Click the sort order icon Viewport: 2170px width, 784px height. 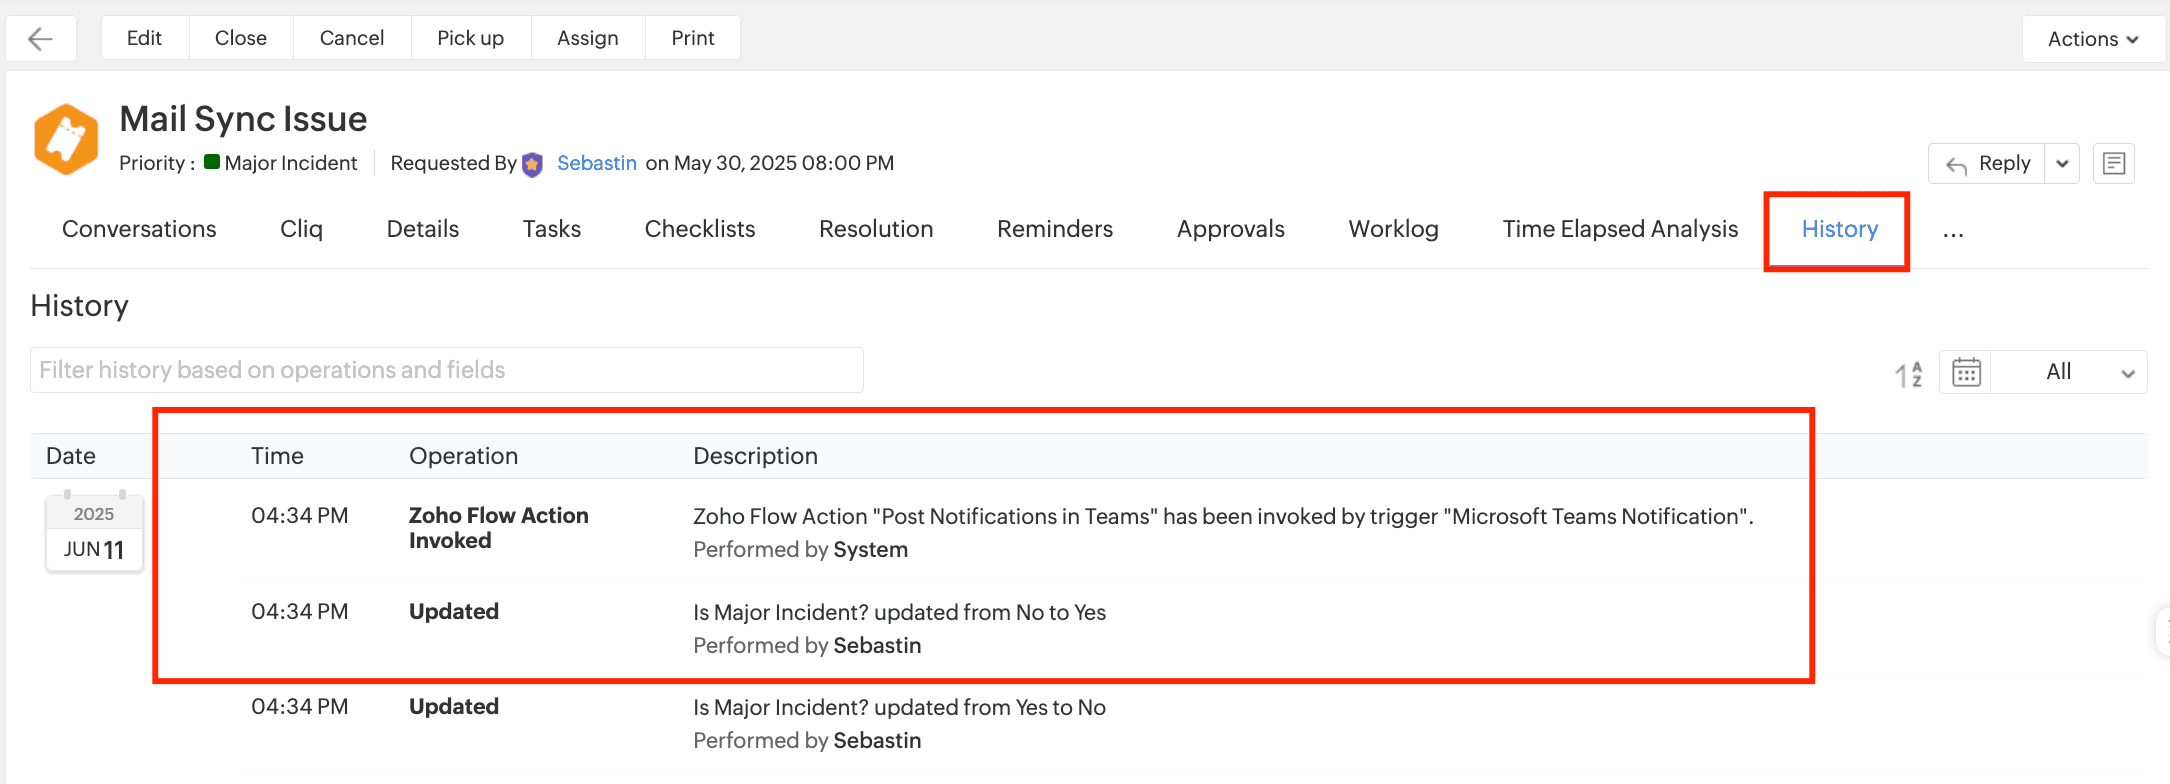(1908, 373)
